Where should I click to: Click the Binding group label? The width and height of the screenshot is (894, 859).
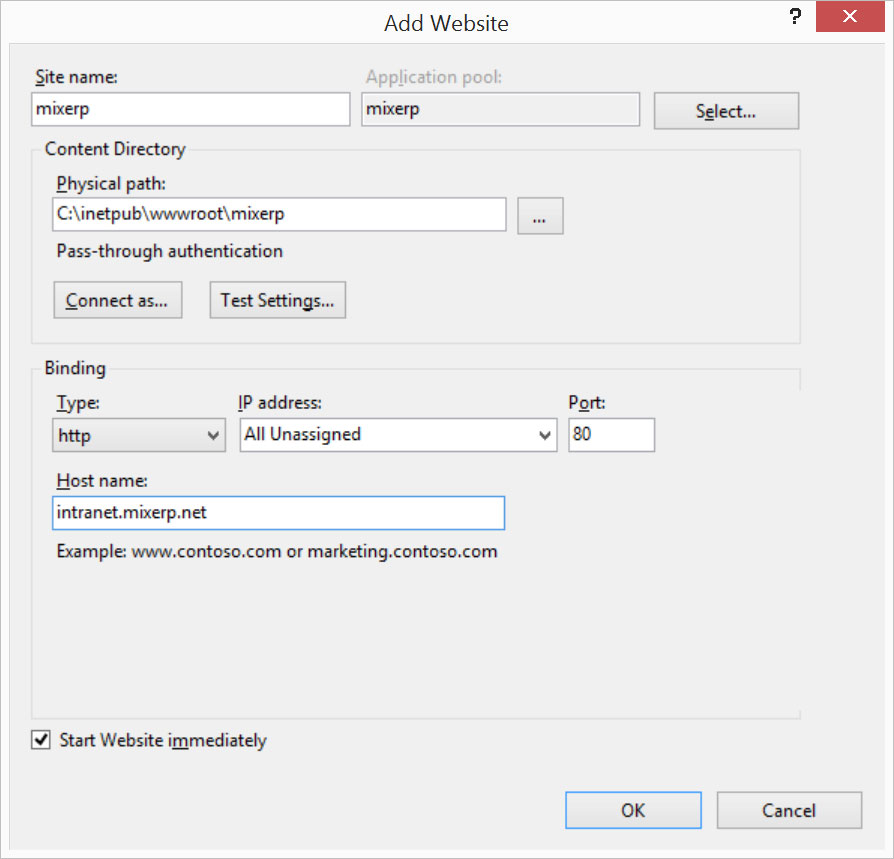tap(75, 368)
